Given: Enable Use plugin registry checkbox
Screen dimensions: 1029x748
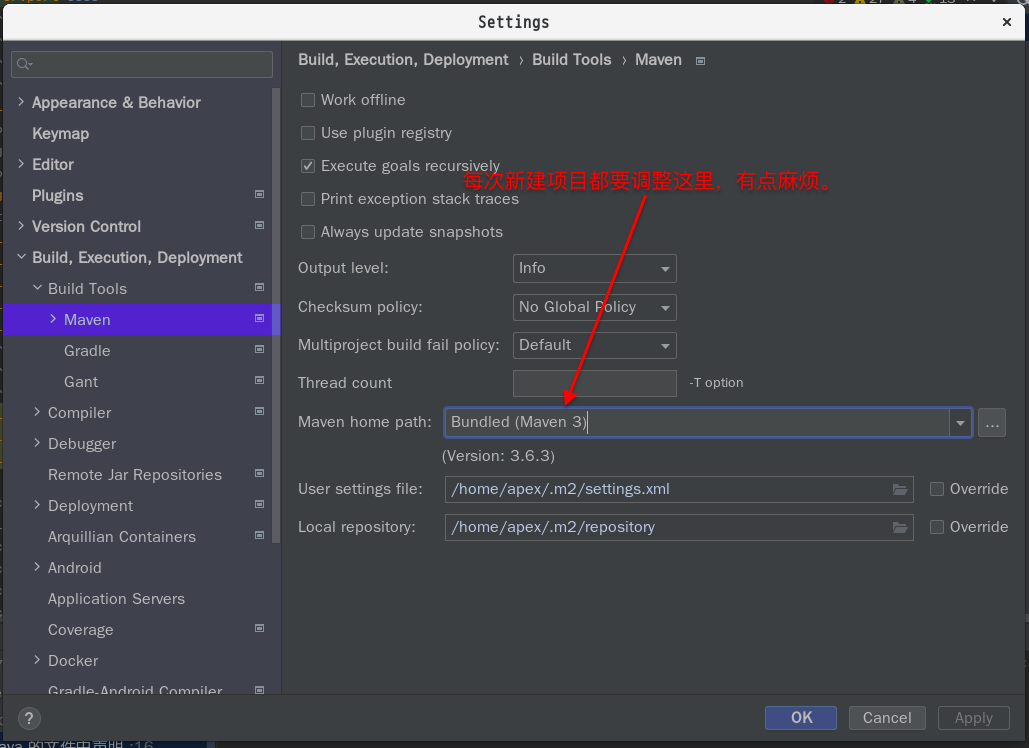Looking at the screenshot, I should click(x=308, y=133).
